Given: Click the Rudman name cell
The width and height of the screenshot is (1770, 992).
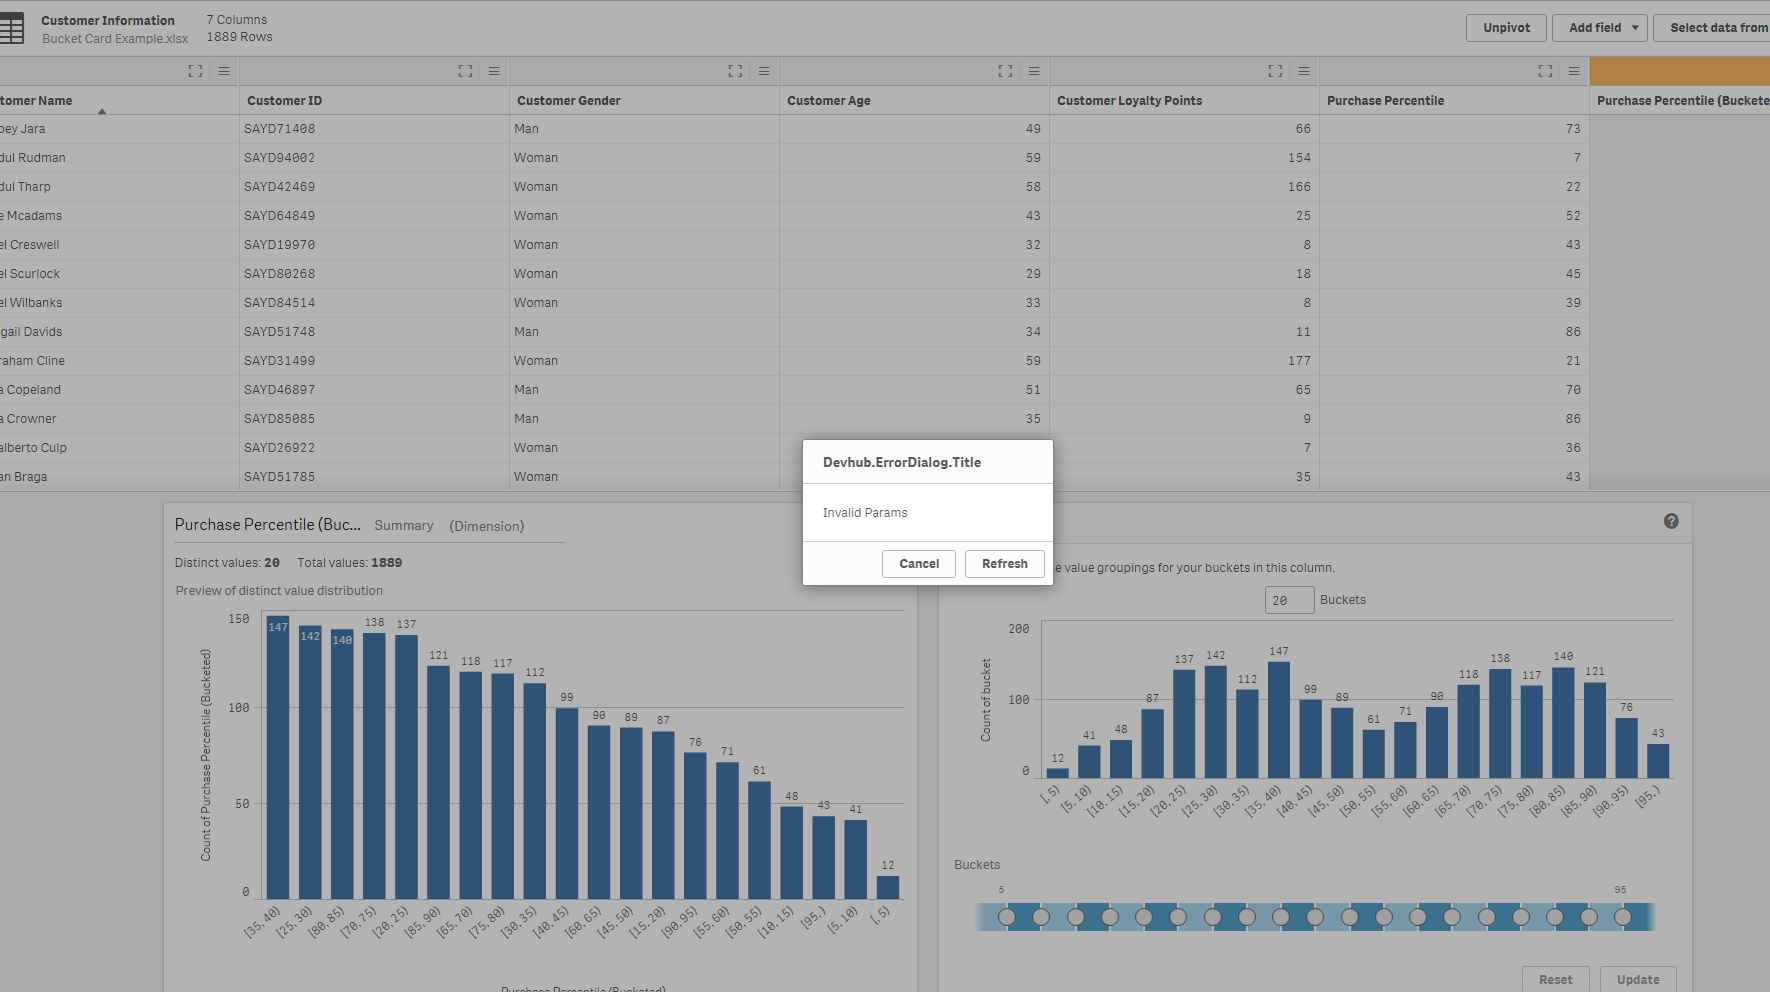Looking at the screenshot, I should (119, 158).
